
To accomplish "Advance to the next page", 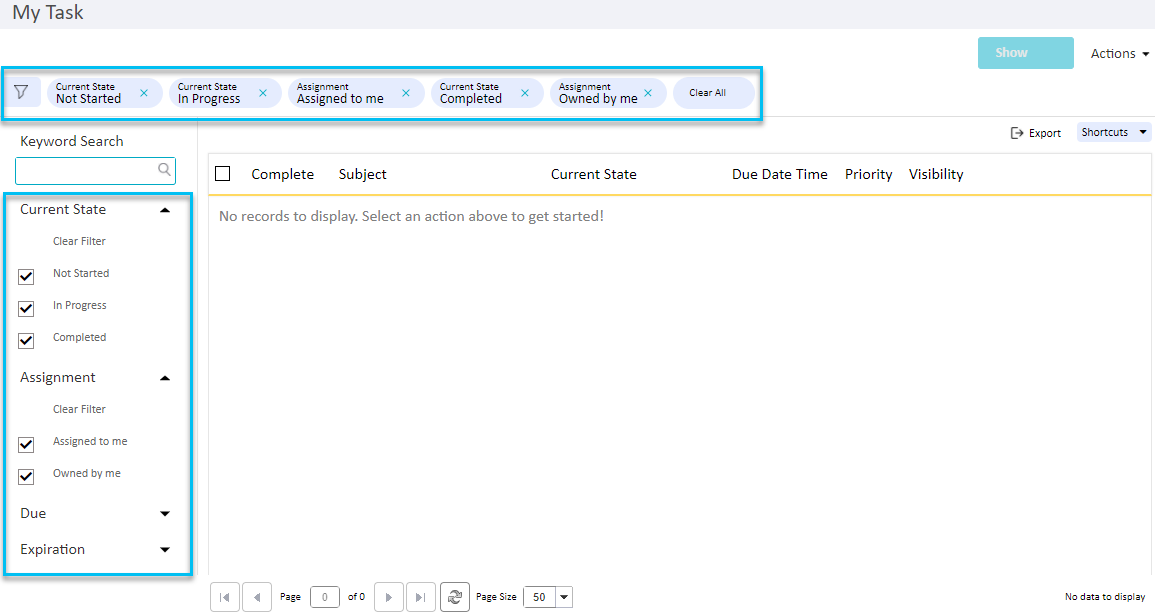I will [x=389, y=596].
